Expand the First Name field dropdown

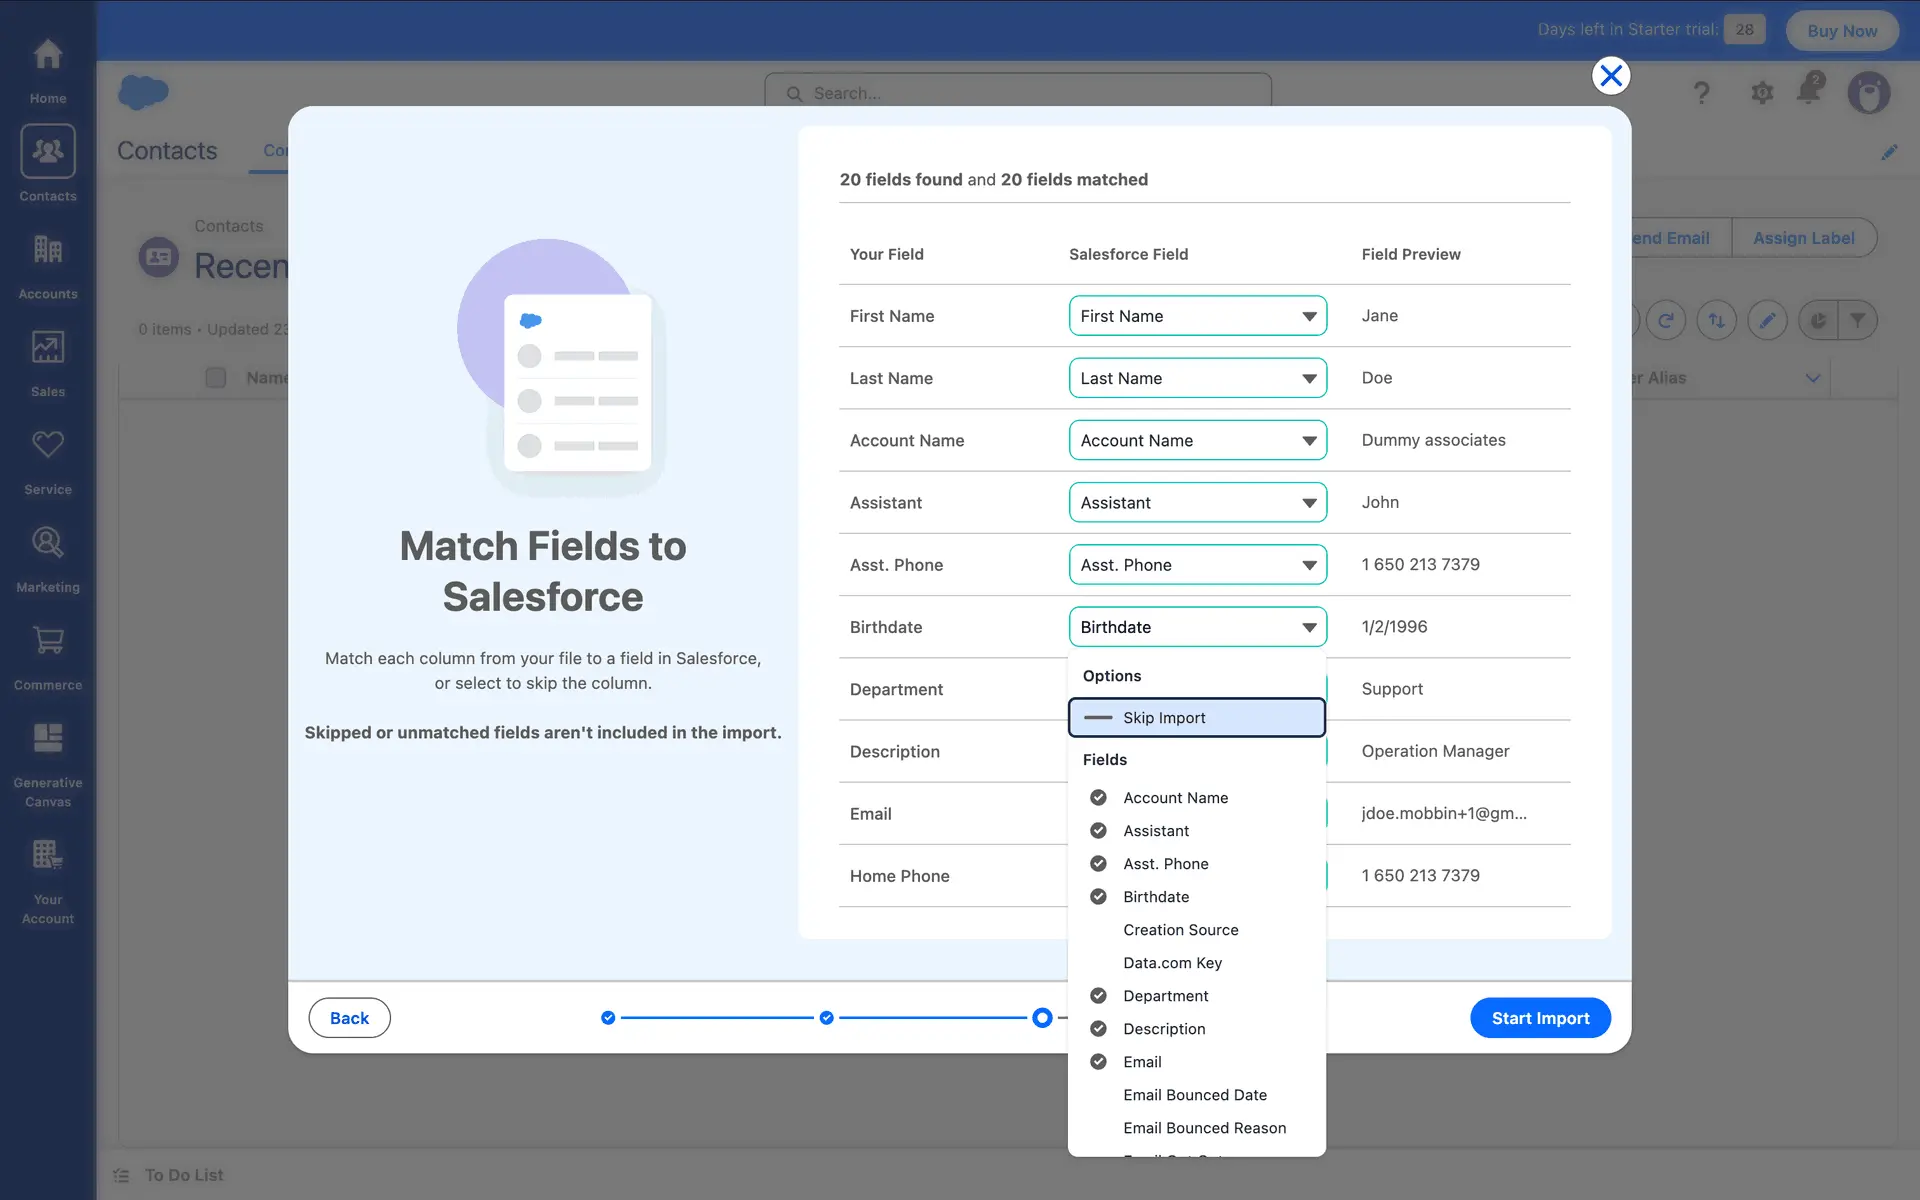tap(1197, 316)
